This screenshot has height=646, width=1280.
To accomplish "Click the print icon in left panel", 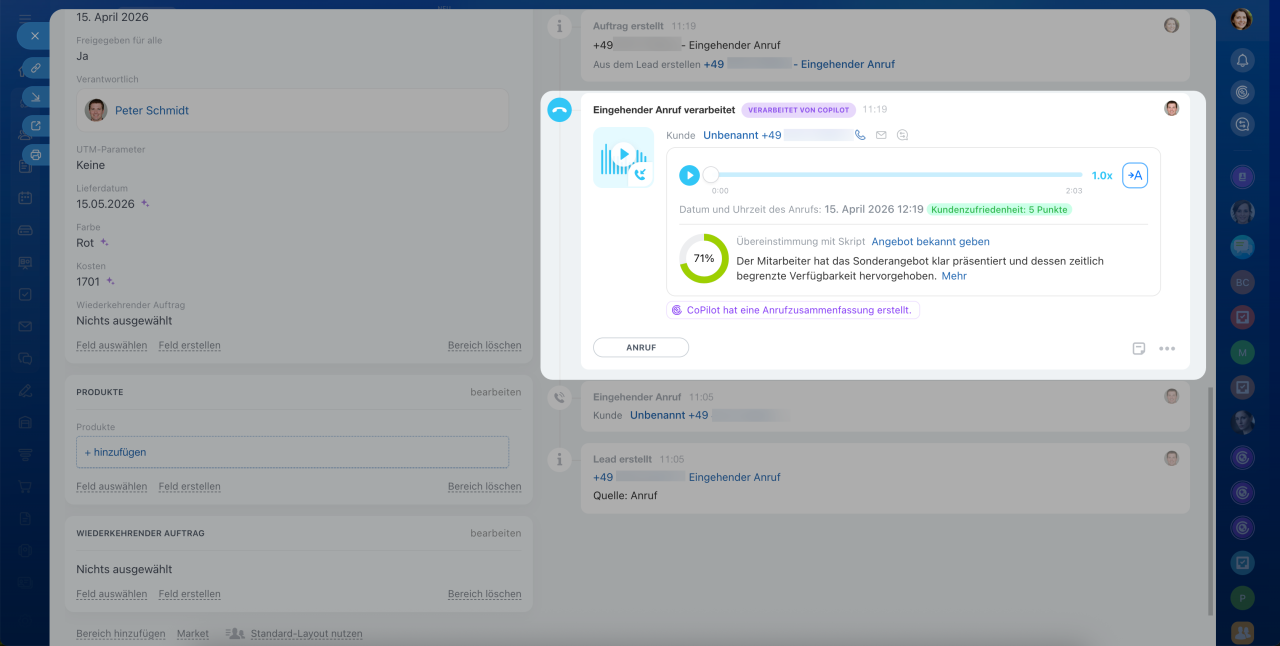I will [36, 155].
